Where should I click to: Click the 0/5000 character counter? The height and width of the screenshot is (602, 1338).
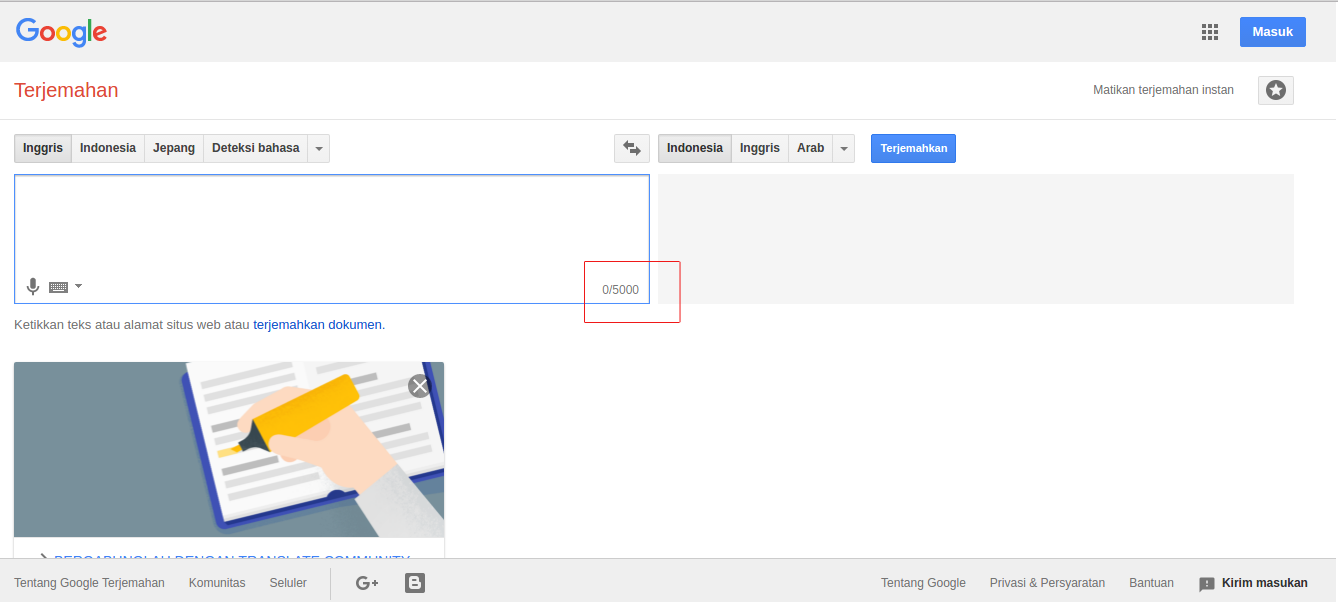(x=620, y=290)
